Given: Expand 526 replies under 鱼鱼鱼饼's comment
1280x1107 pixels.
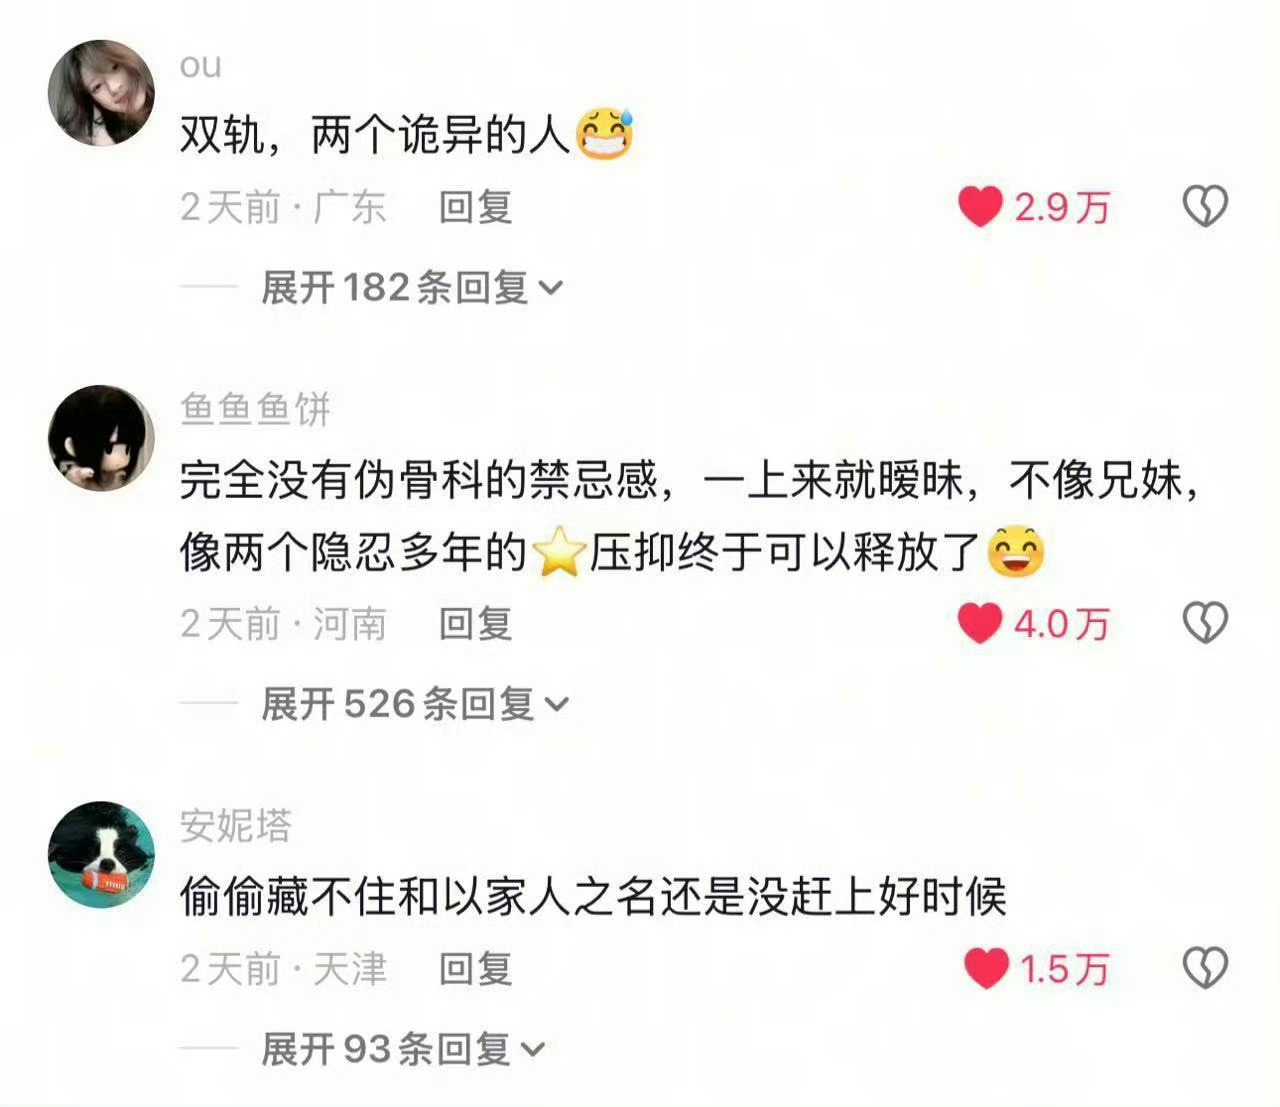Looking at the screenshot, I should [x=415, y=704].
